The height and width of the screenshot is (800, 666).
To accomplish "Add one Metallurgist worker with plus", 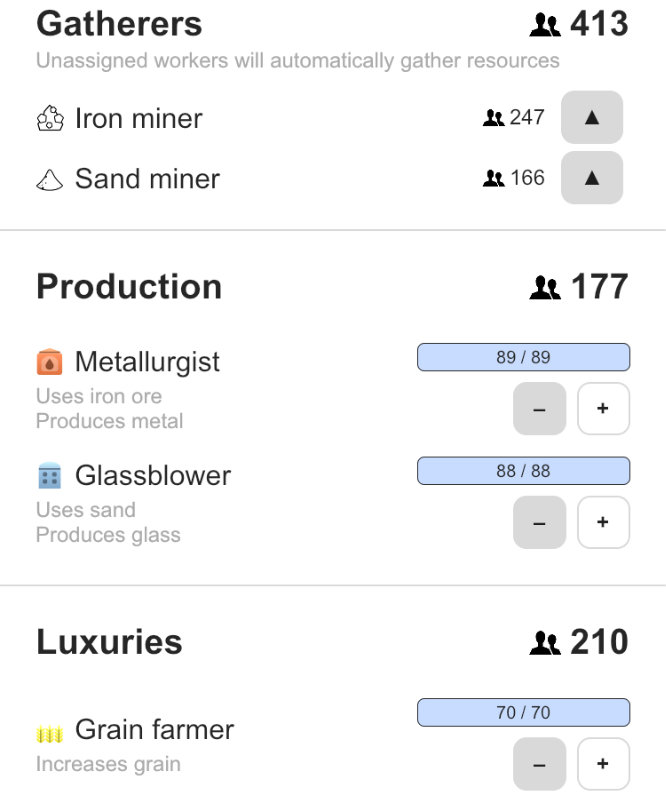I will pos(603,409).
